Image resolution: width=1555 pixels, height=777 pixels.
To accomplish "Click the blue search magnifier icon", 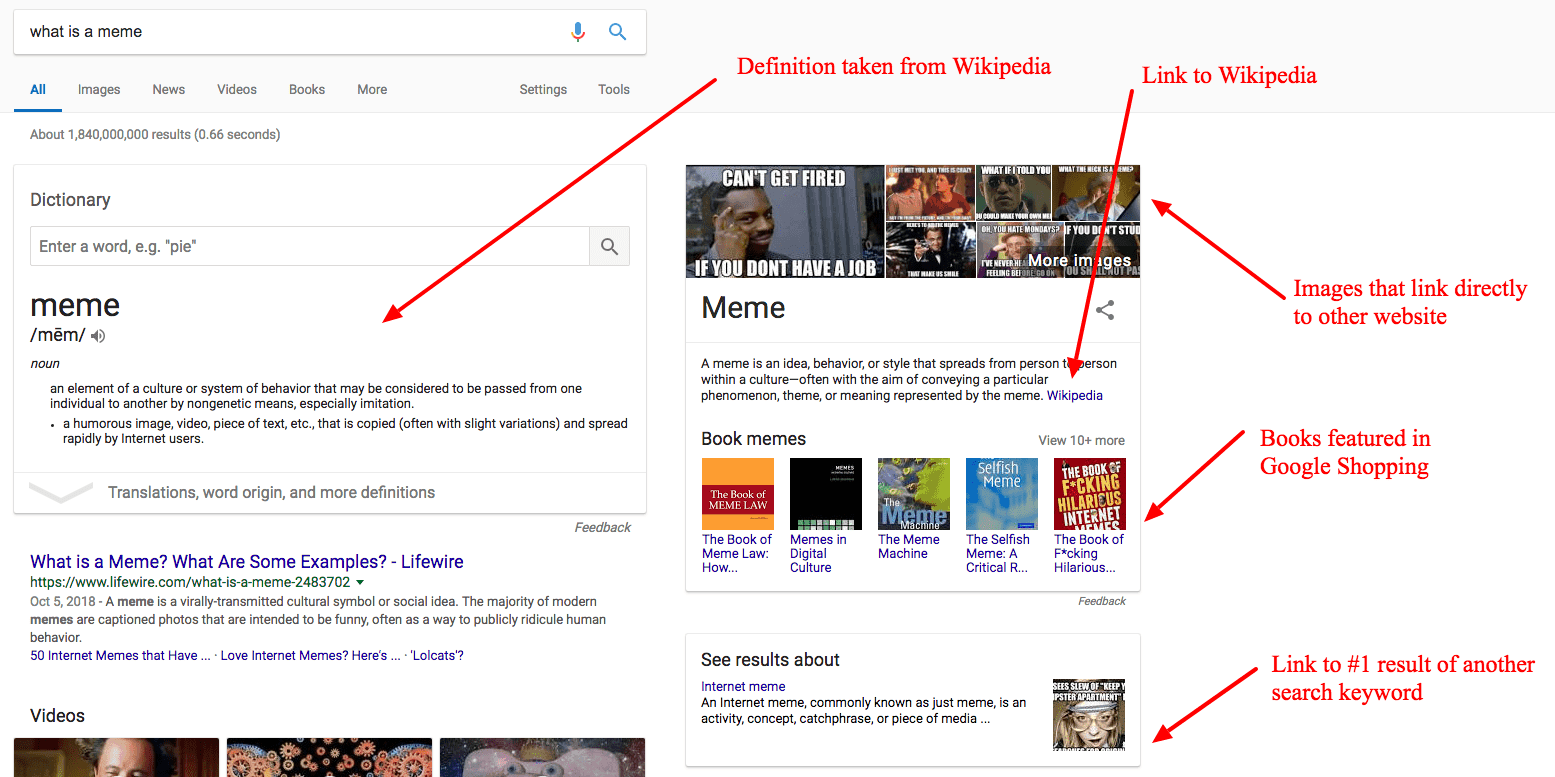I will point(618,32).
